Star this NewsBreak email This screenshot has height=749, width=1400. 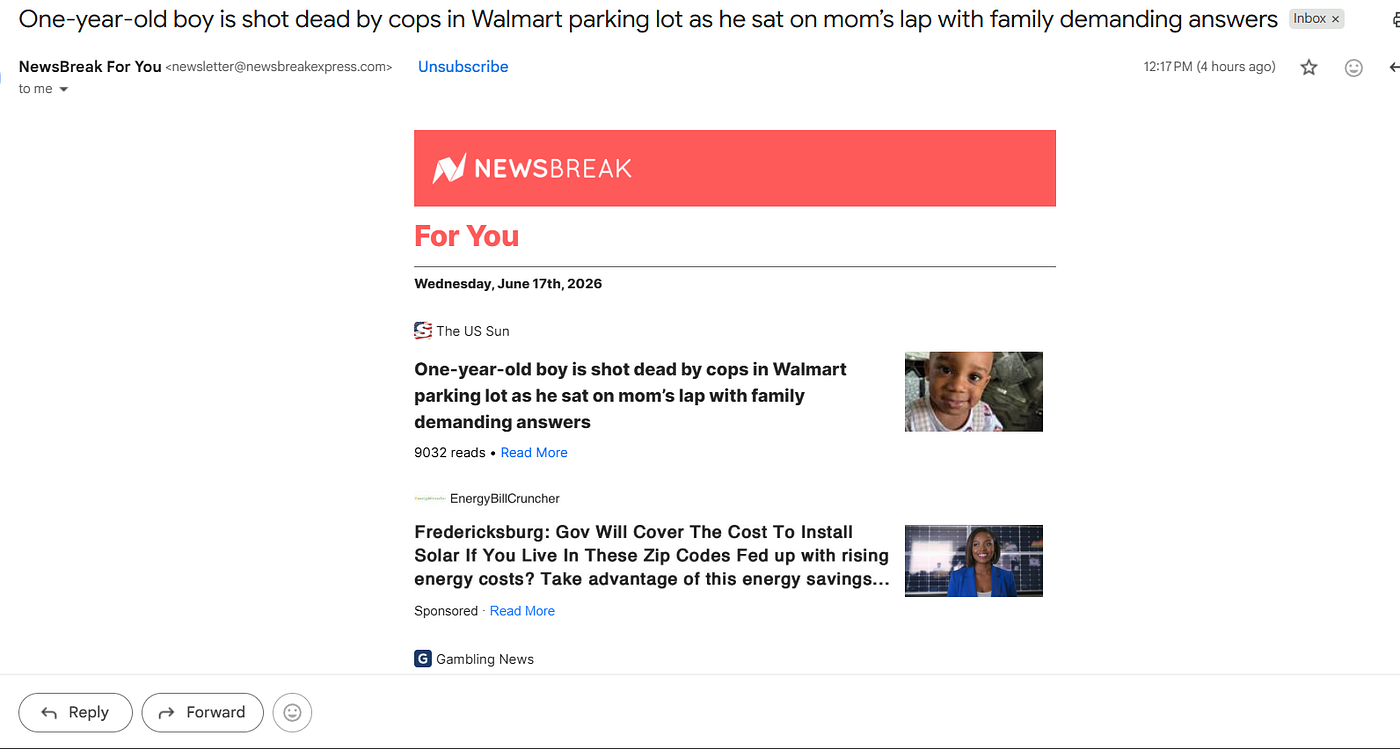click(x=1309, y=67)
